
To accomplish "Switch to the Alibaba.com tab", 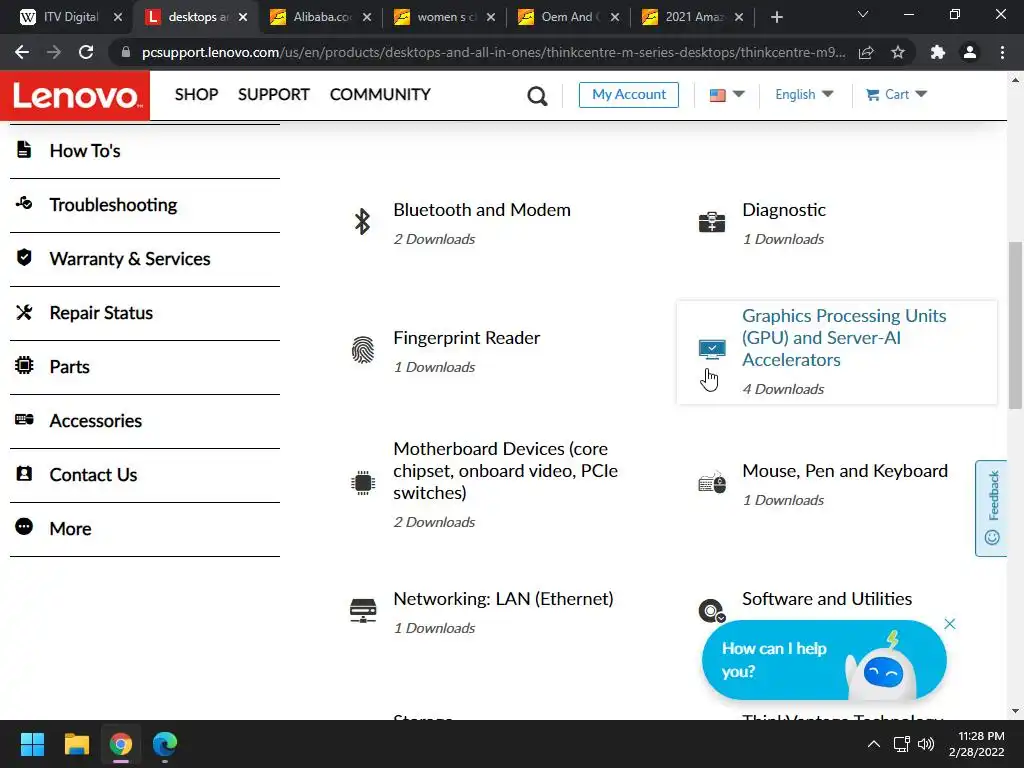I will pyautogui.click(x=323, y=17).
